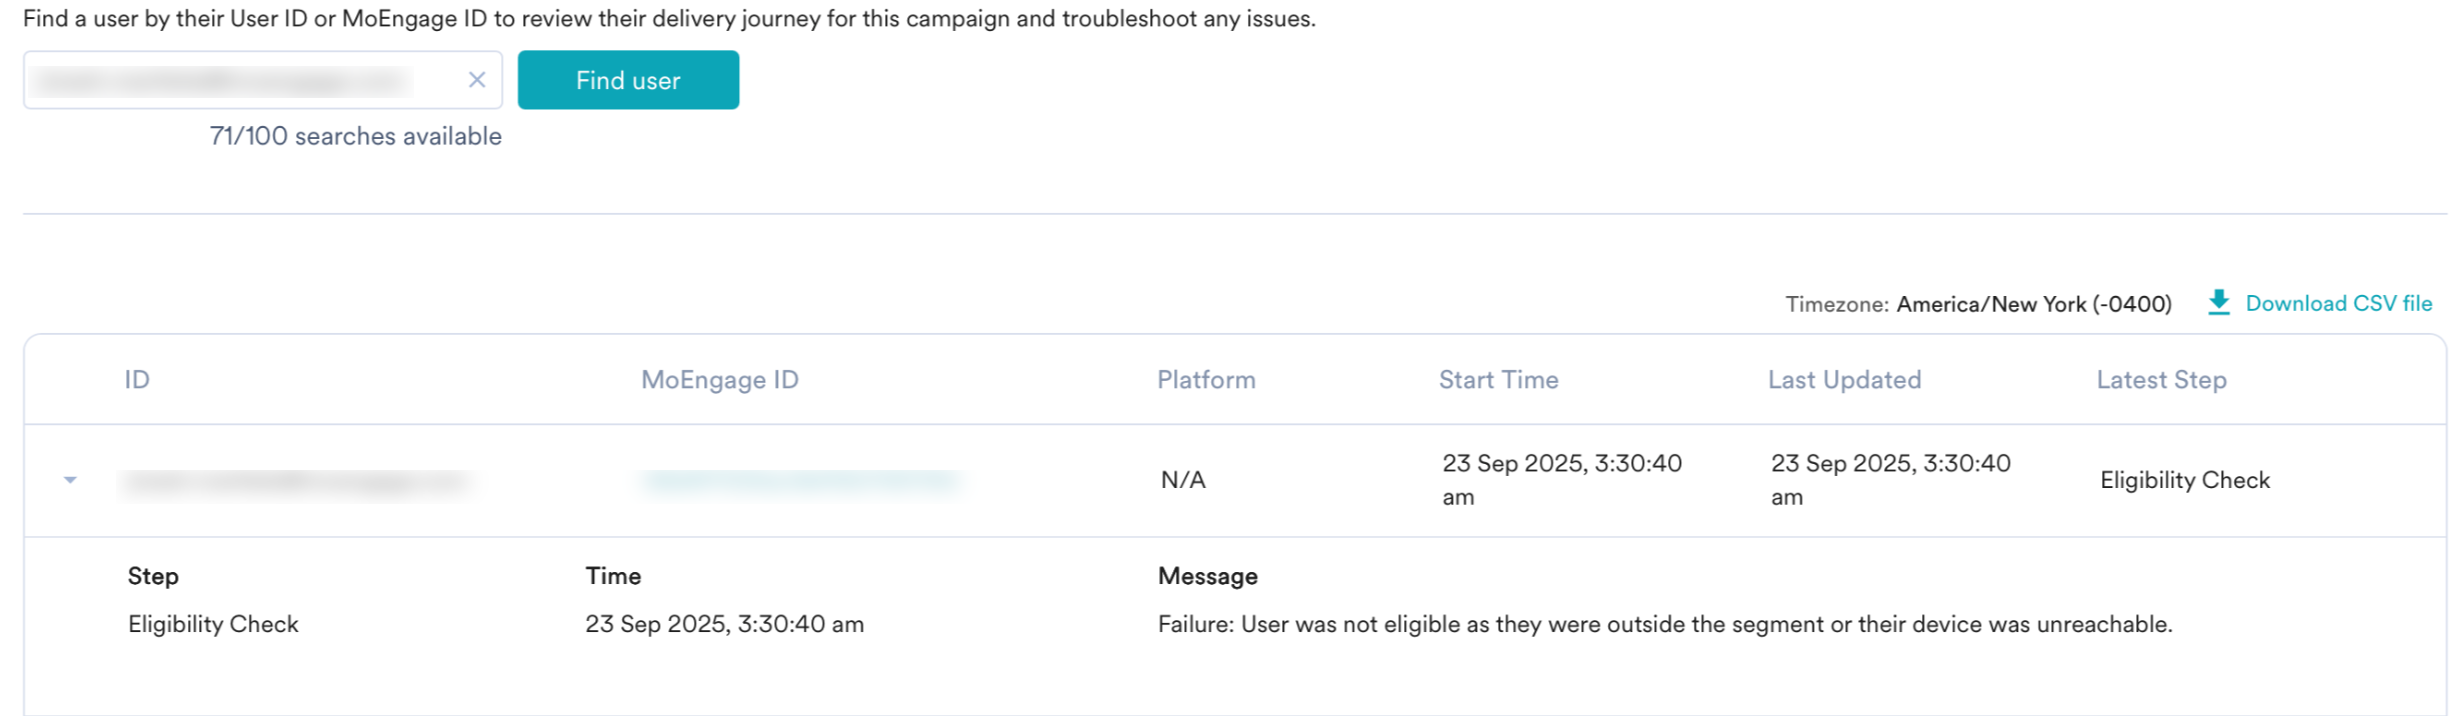Click the Platform column header

1206,380
